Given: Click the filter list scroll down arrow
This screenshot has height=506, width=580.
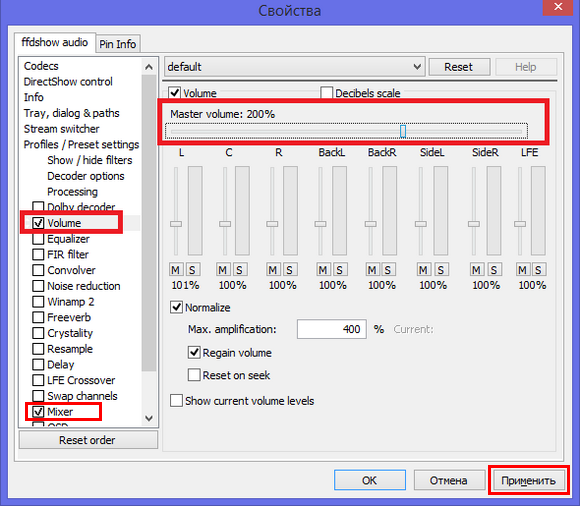Looking at the screenshot, I should coord(149,418).
